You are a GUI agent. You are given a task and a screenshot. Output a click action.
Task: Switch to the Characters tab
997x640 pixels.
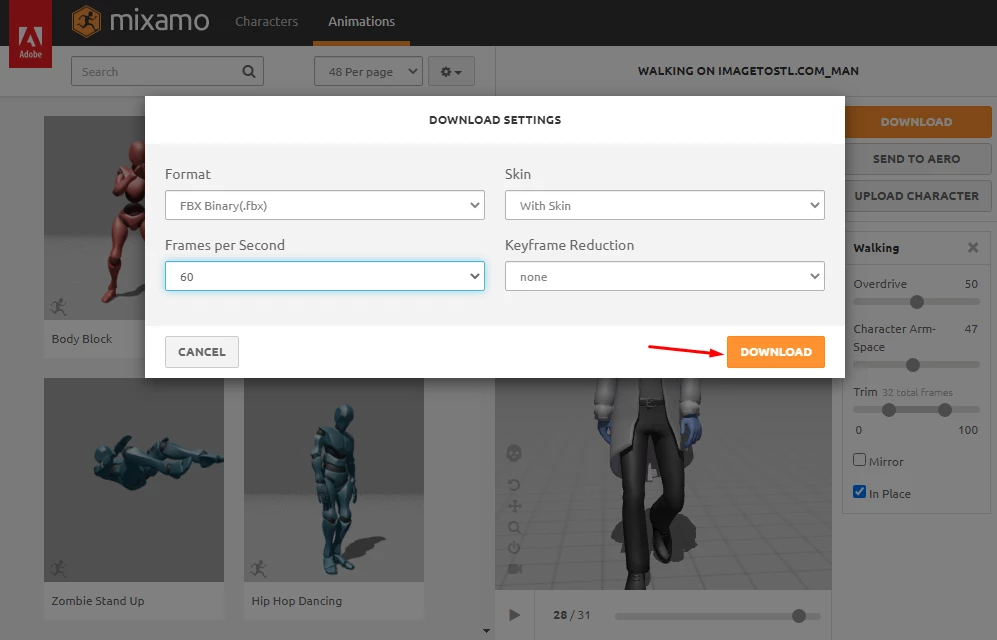(x=266, y=22)
